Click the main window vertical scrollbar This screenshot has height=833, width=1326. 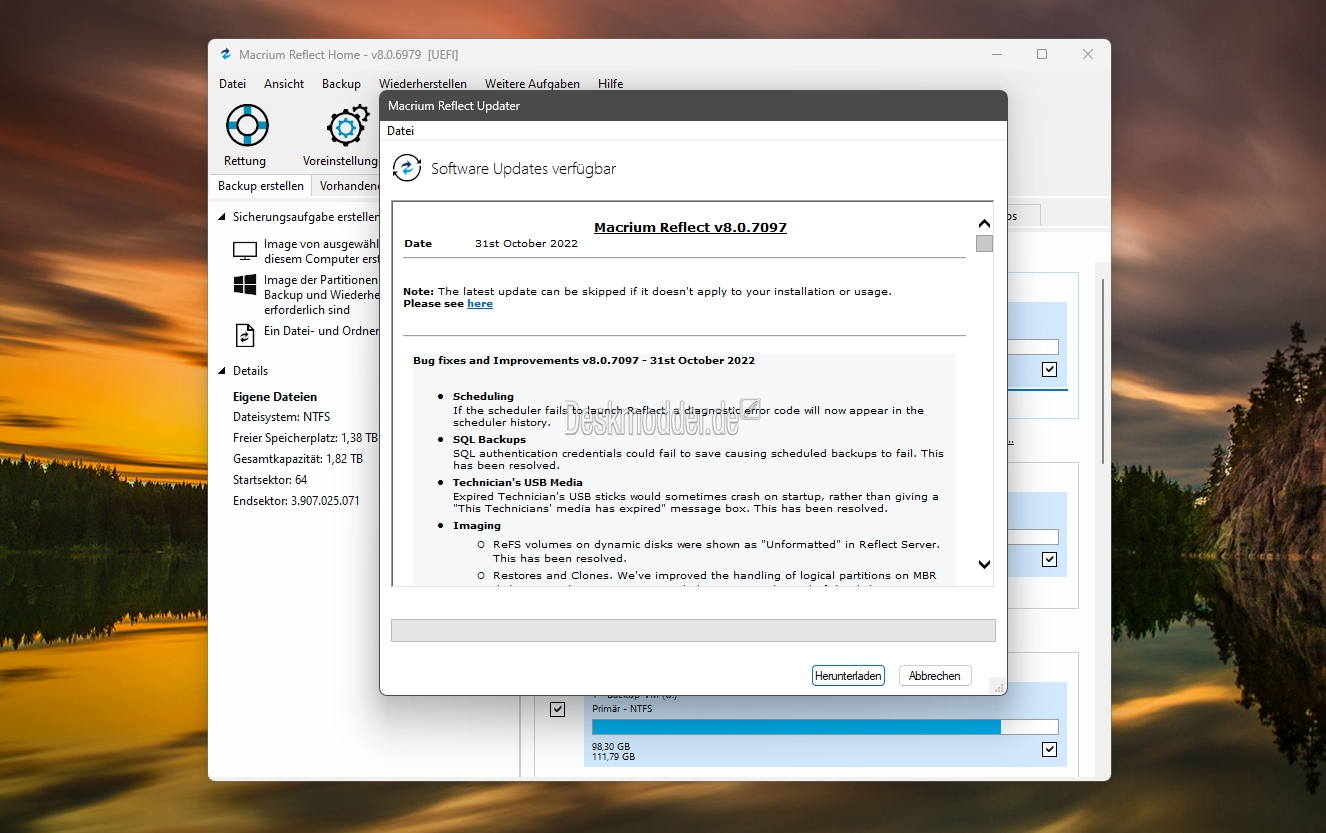pyautogui.click(x=1103, y=370)
